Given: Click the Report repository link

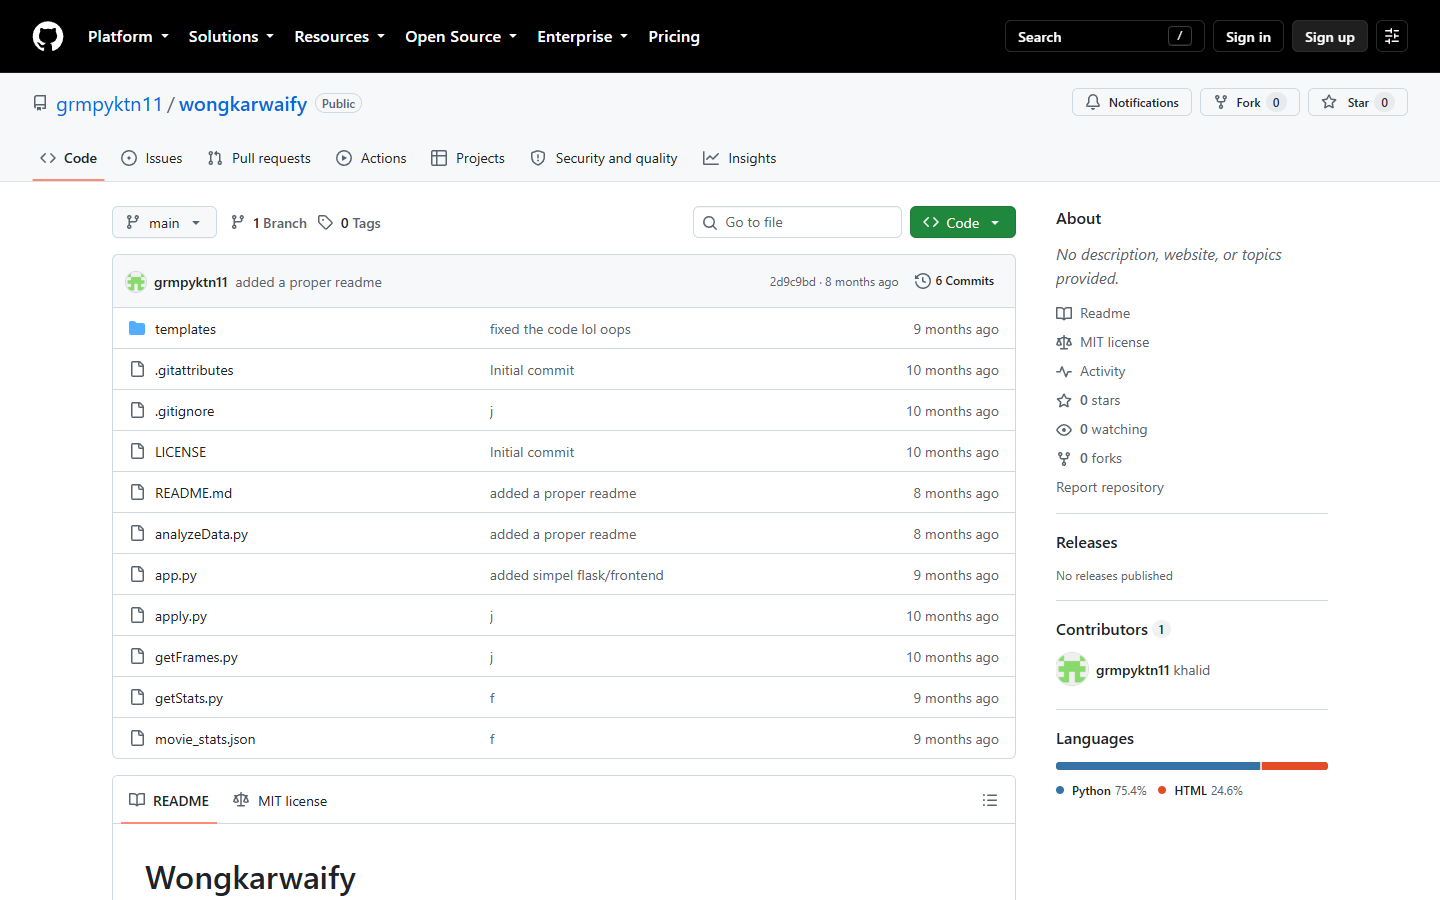Looking at the screenshot, I should tap(1110, 487).
